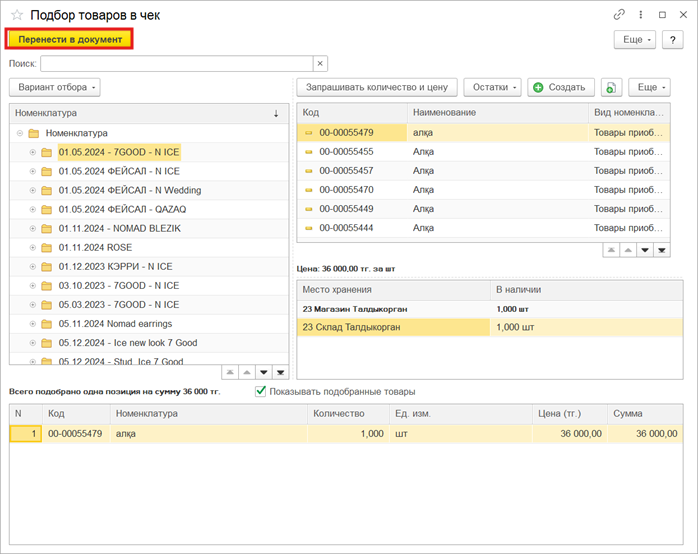Click the green document copy icon

tap(611, 87)
